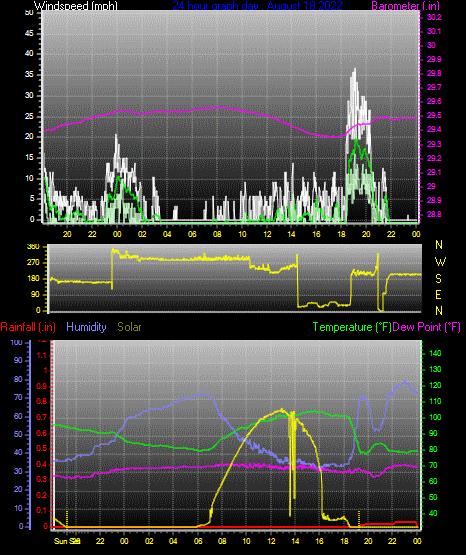
Task: Click "35" on the windspeed axis
Action: click(x=29, y=75)
